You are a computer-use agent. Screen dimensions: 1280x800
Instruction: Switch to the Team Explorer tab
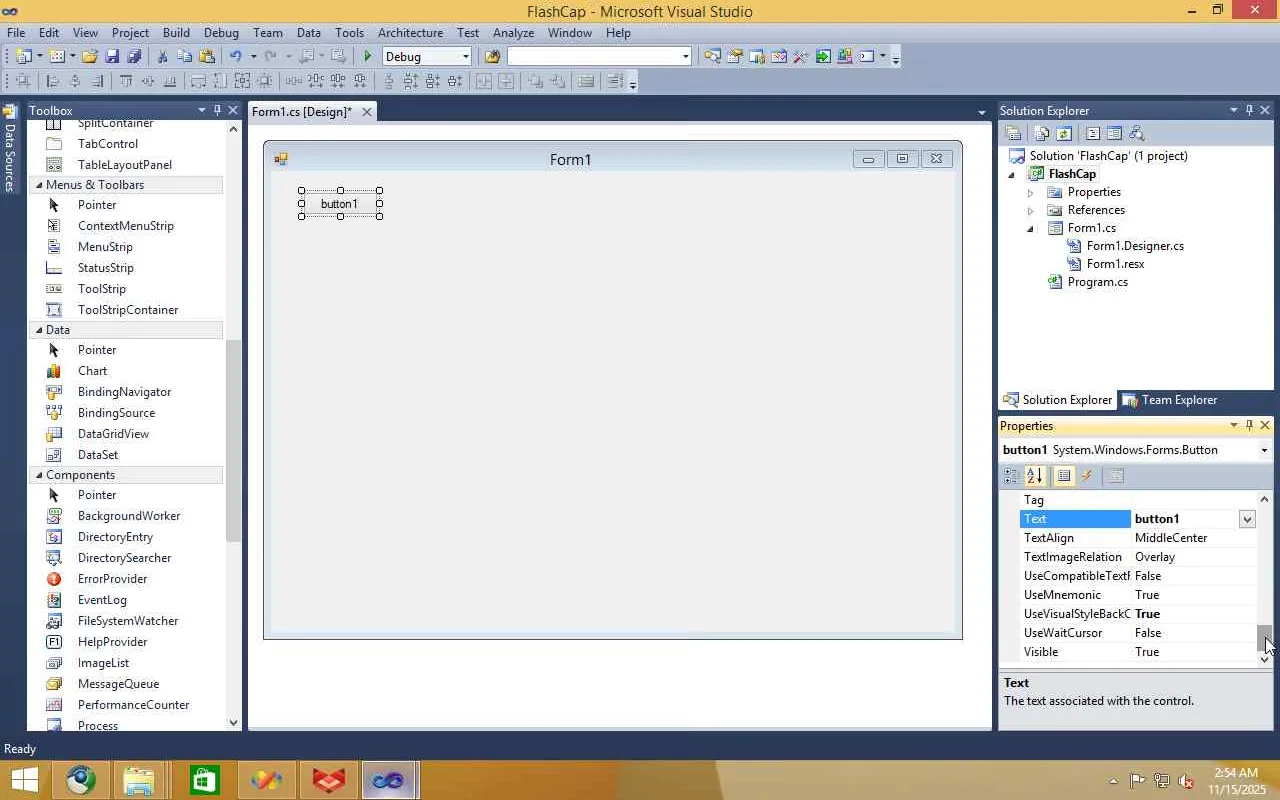[x=1170, y=400]
